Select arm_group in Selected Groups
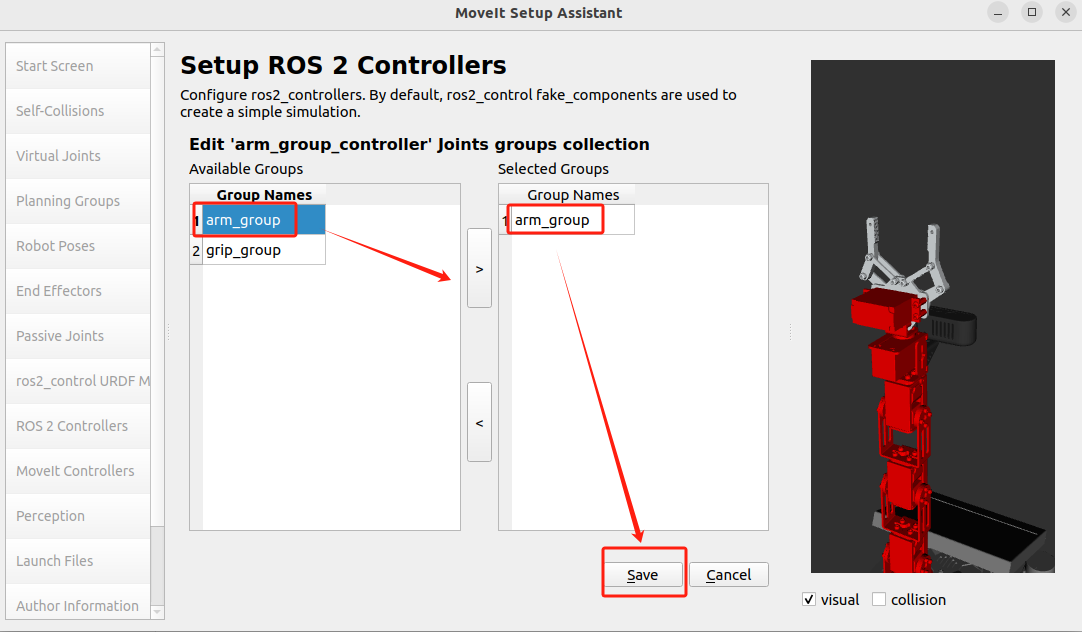This screenshot has height=632, width=1082. pos(573,220)
